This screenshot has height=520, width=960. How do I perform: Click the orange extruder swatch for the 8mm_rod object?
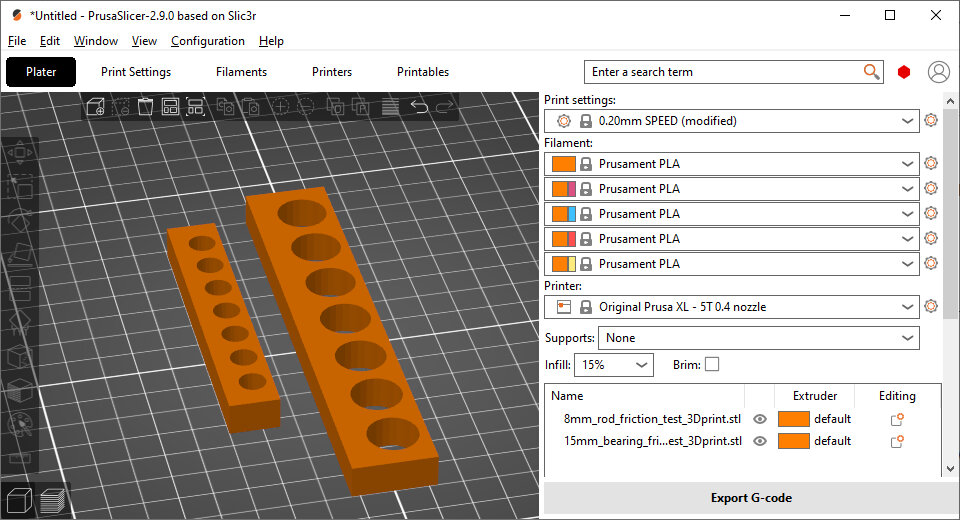[x=793, y=420]
